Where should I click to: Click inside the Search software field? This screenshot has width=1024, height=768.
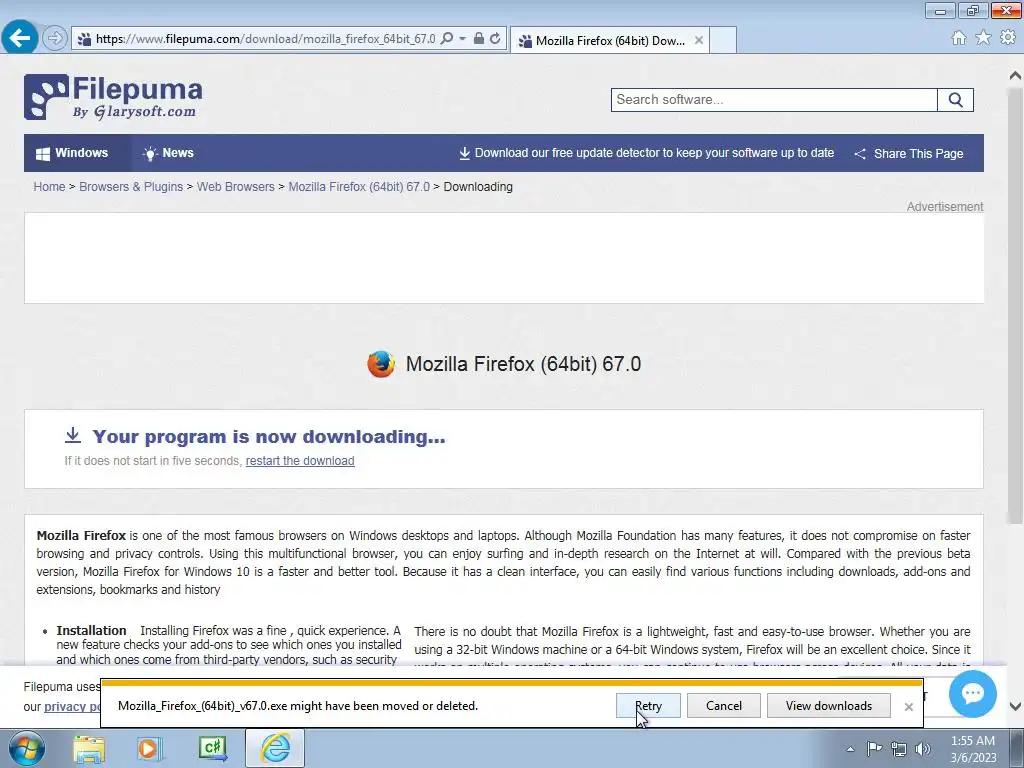pos(774,100)
